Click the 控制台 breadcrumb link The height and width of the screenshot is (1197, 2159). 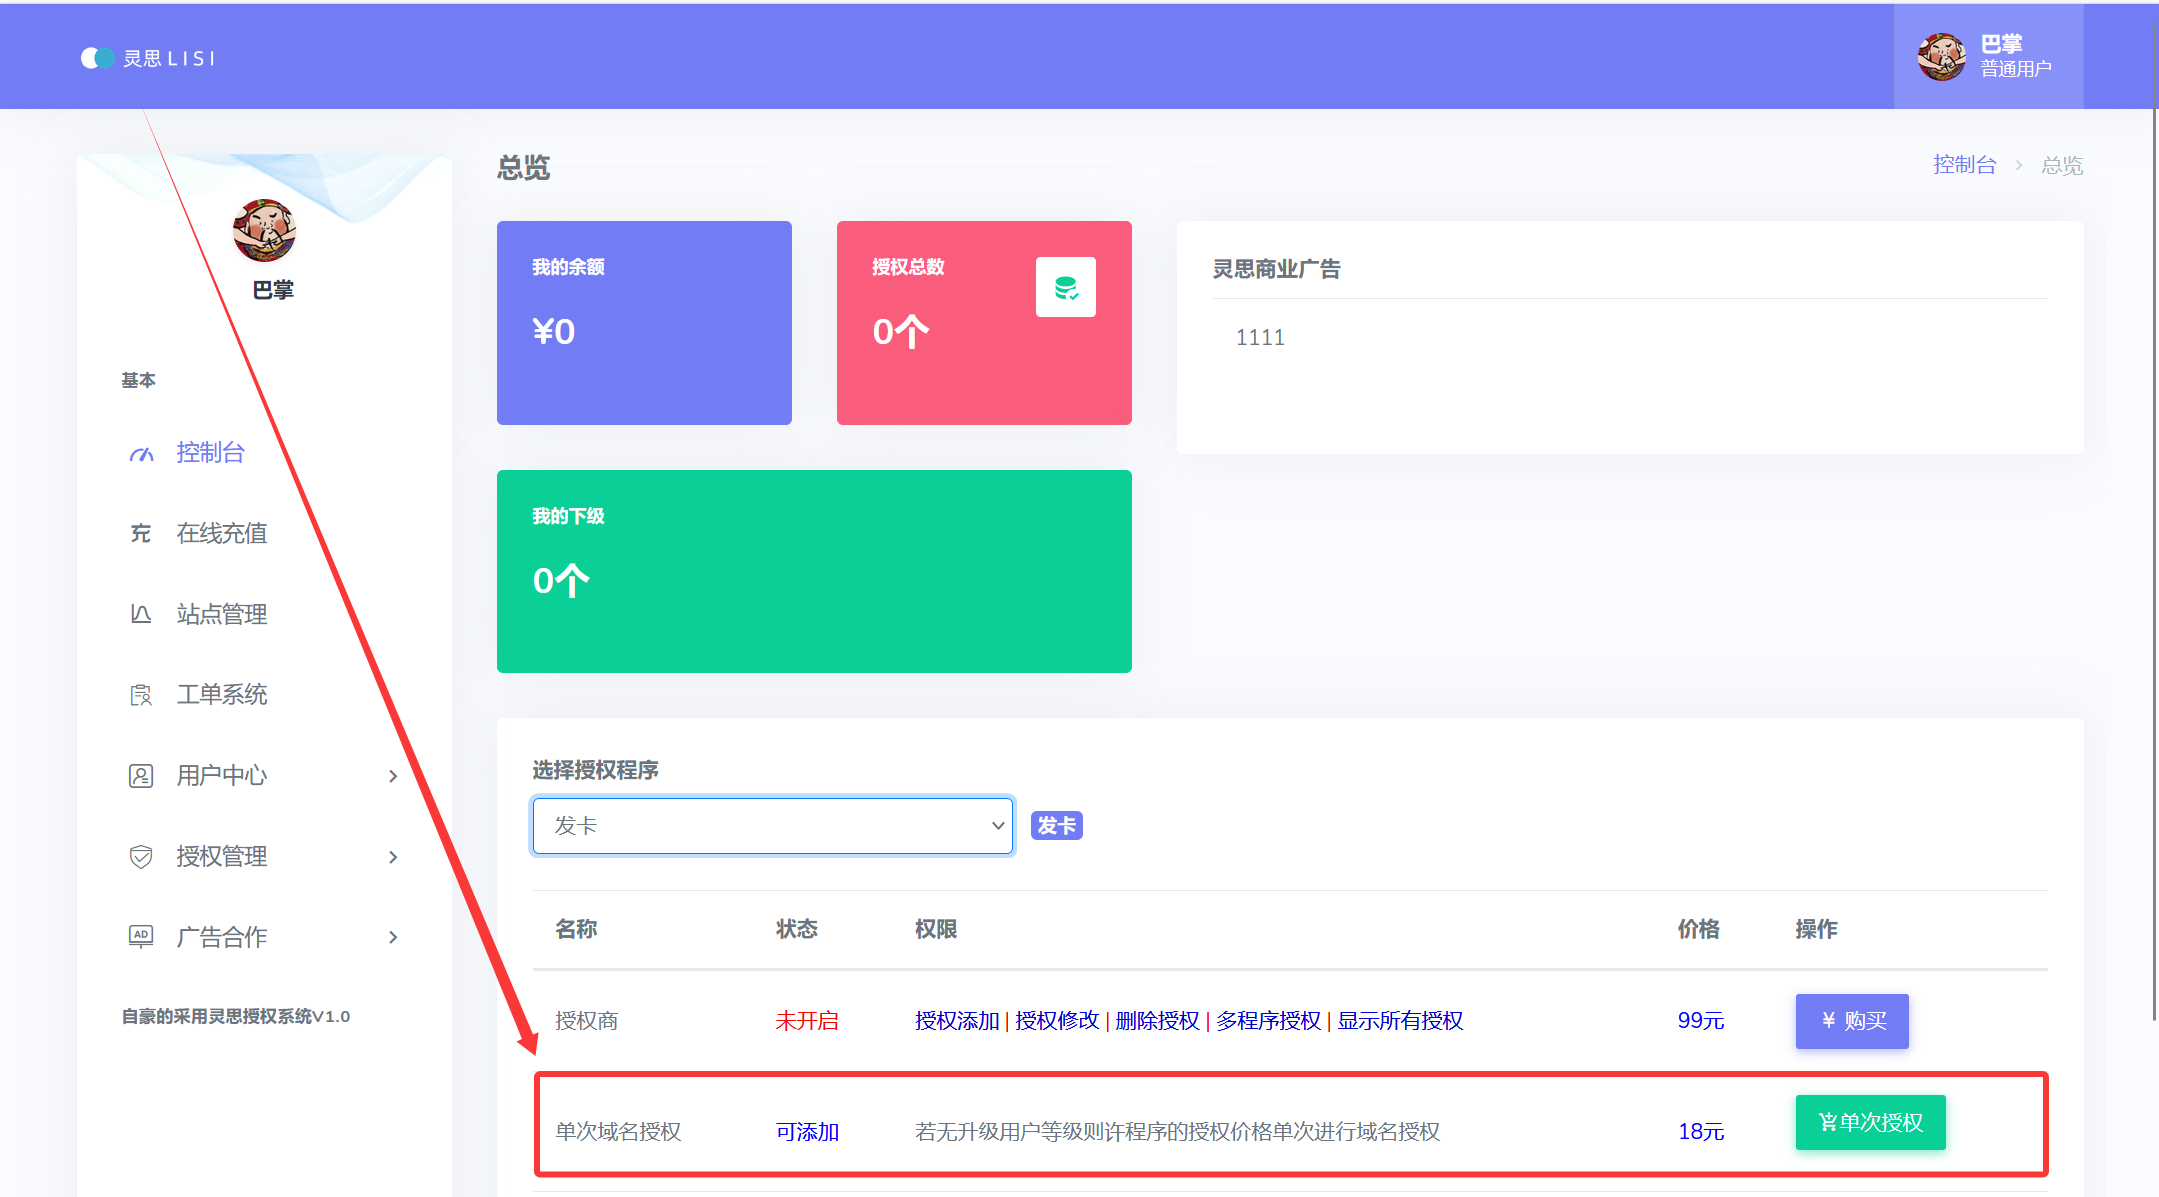1964,165
